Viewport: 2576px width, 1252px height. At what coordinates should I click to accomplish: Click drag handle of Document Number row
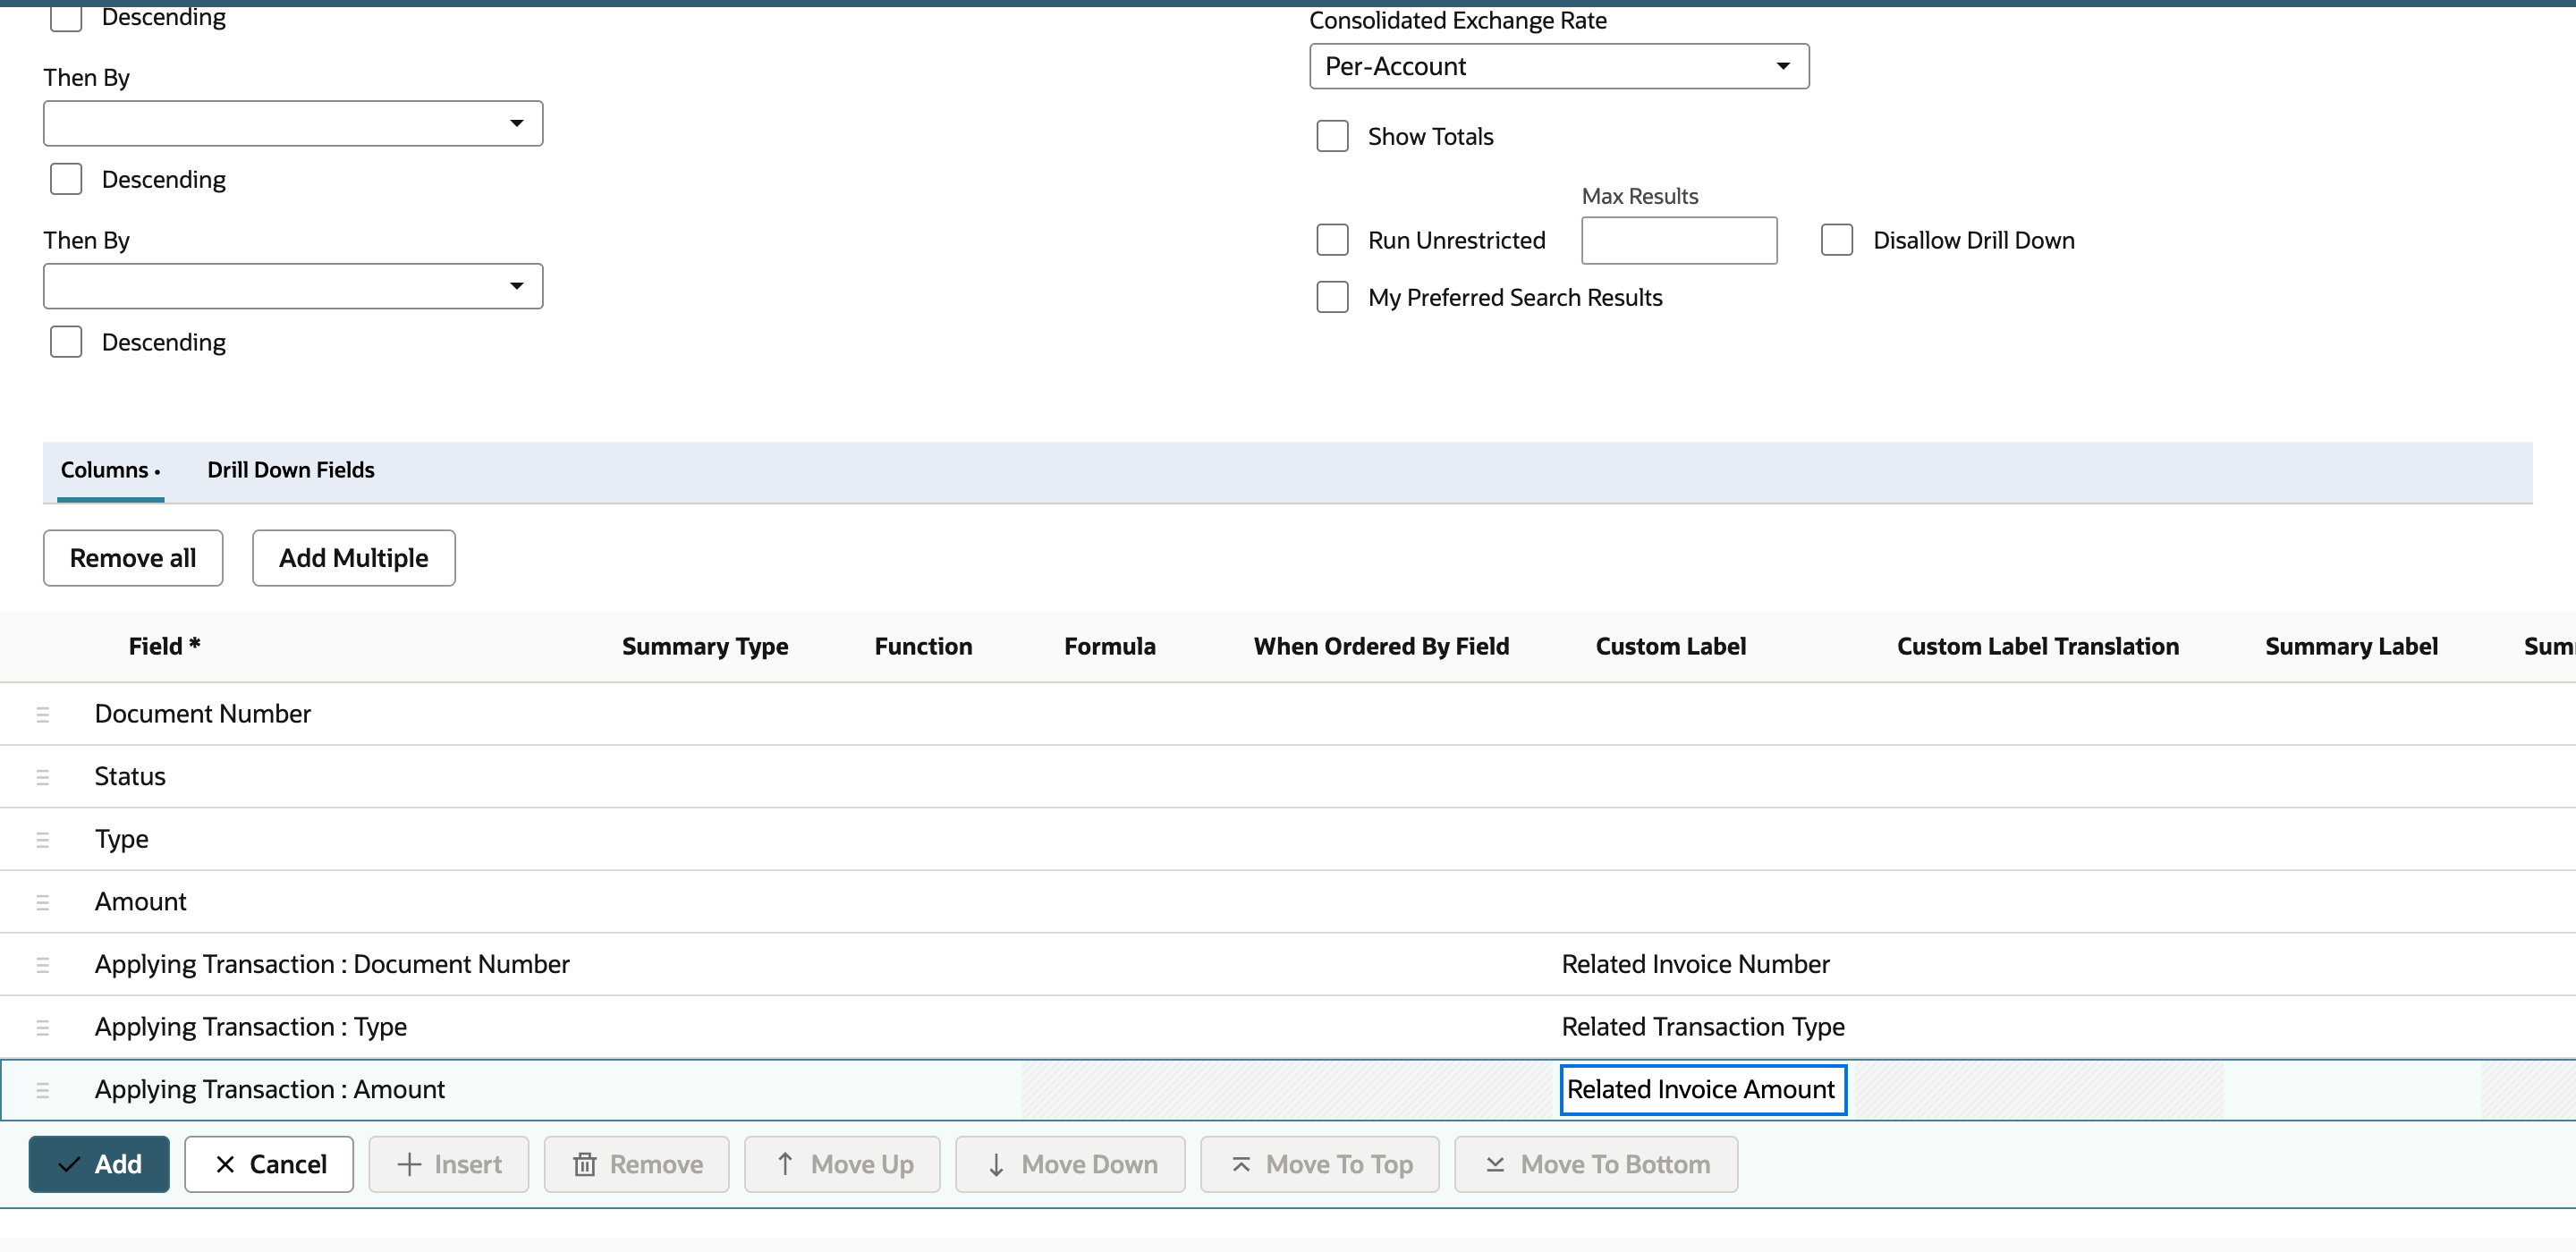coord(42,714)
